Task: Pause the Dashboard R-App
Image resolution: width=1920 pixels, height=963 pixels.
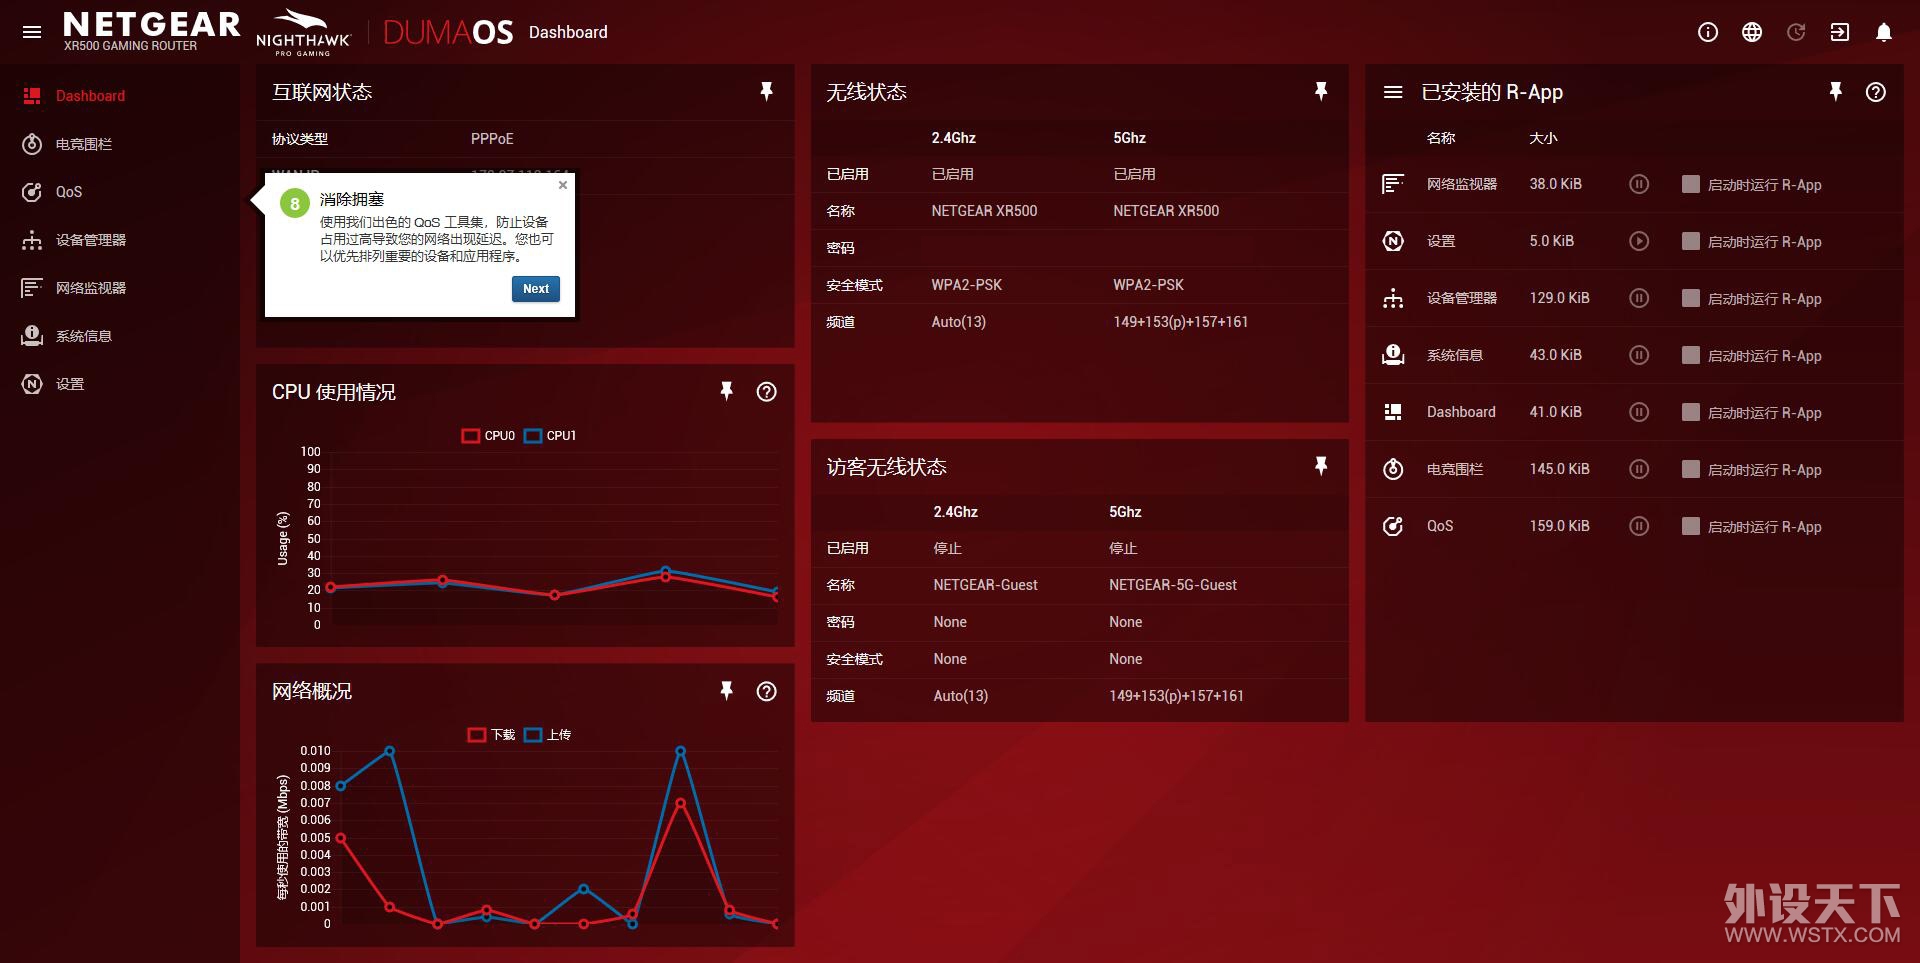Action: (x=1639, y=412)
